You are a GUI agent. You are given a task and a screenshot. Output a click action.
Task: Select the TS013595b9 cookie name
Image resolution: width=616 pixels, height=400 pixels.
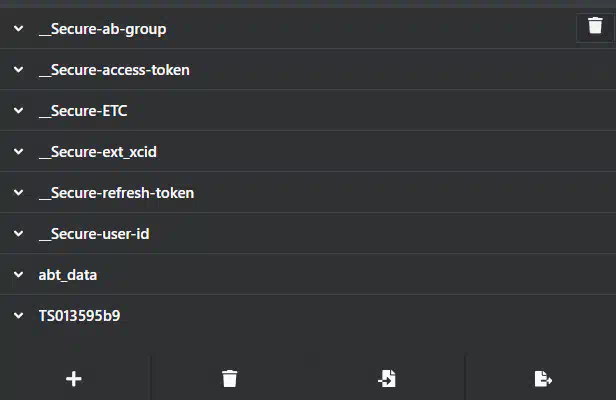(79, 316)
